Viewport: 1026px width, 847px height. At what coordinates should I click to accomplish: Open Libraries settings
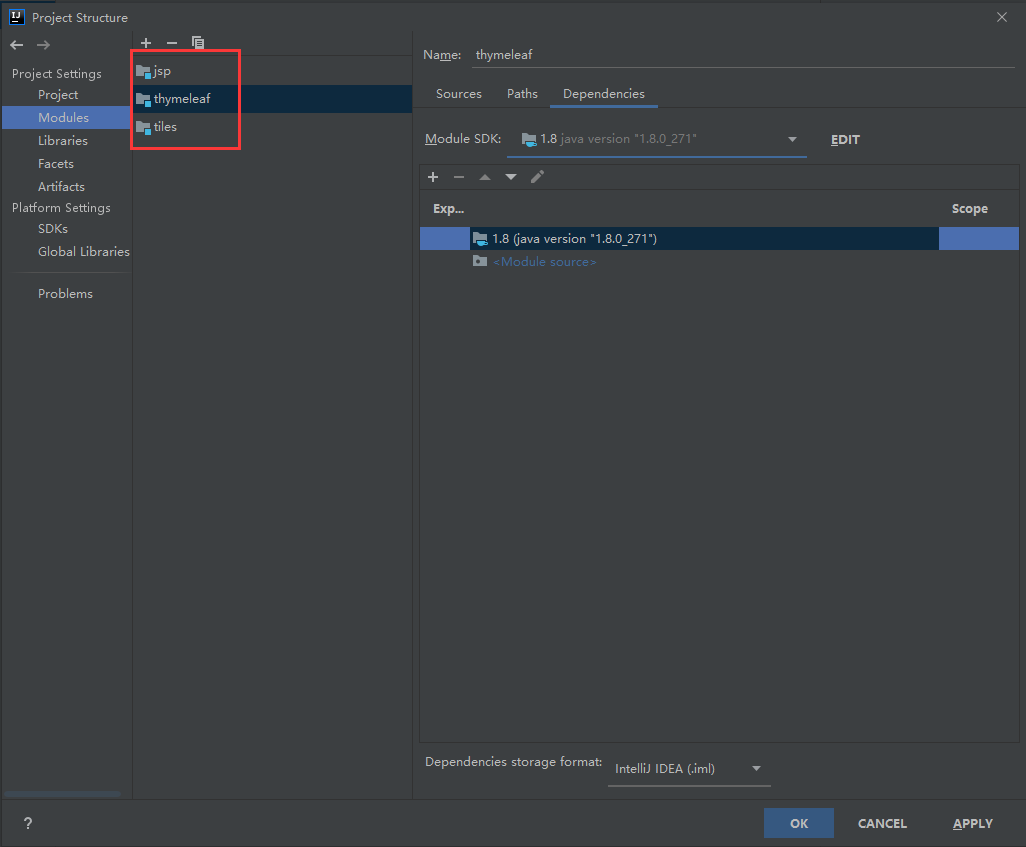pos(63,141)
